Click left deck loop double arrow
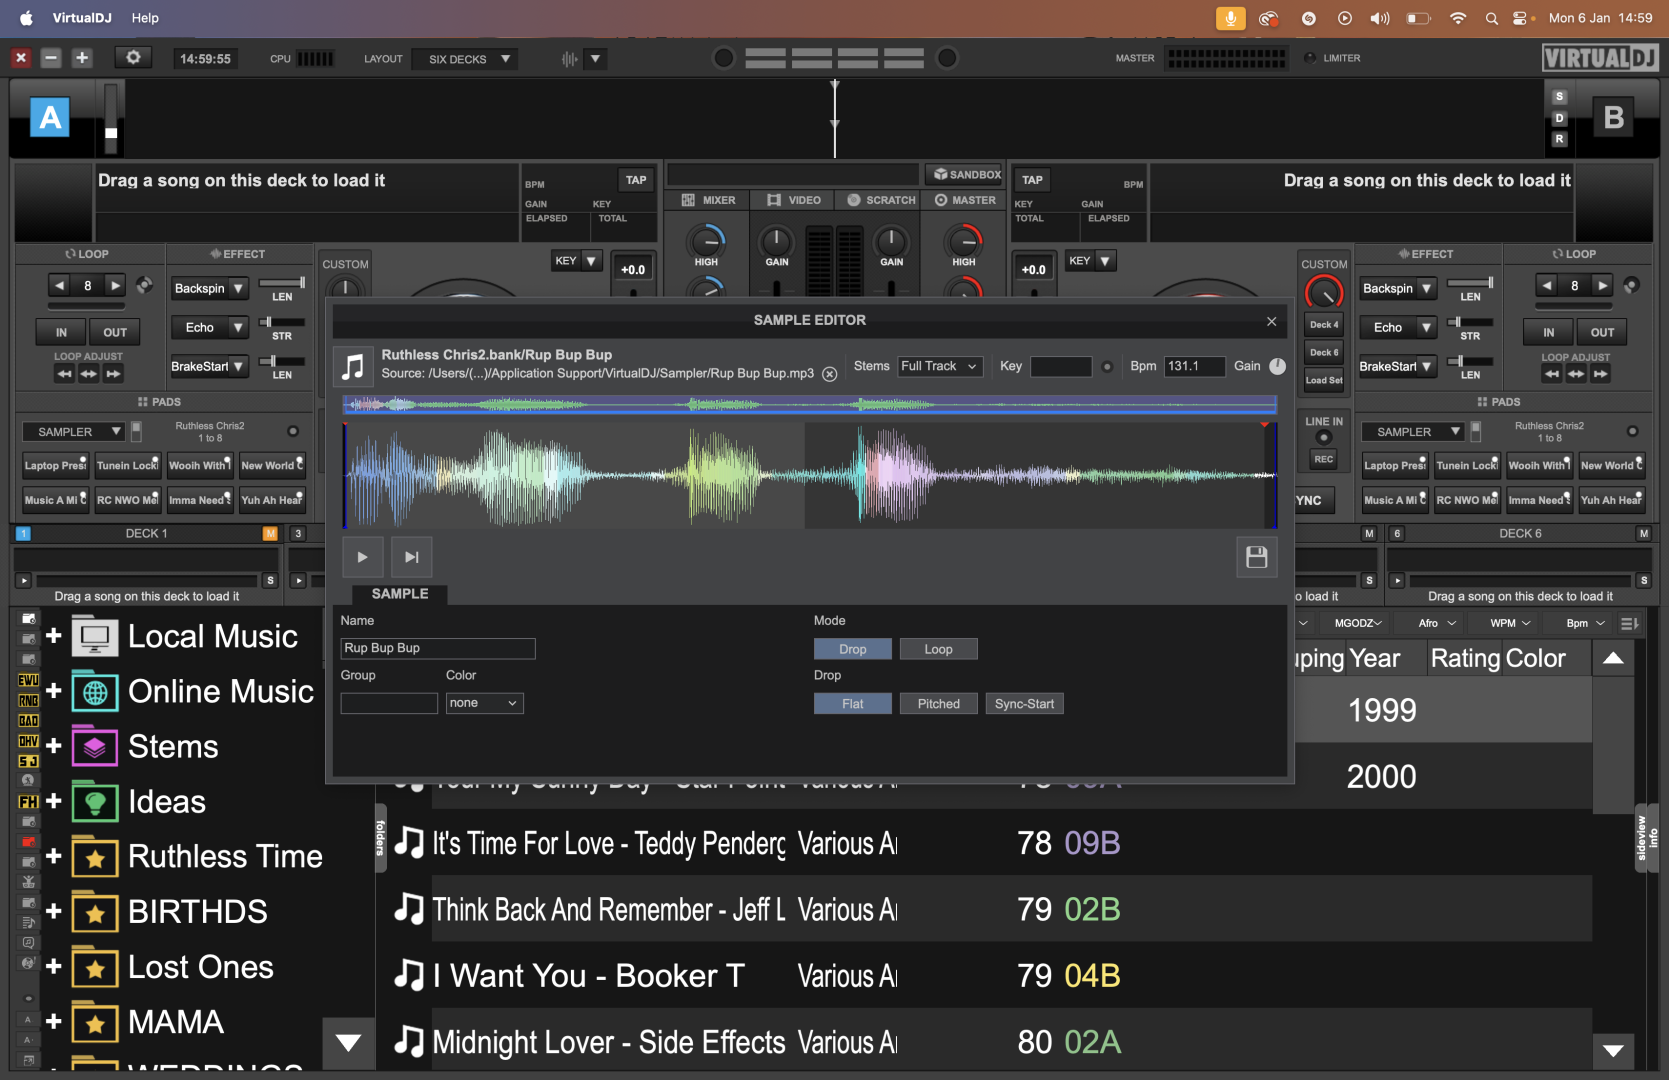 (115, 286)
